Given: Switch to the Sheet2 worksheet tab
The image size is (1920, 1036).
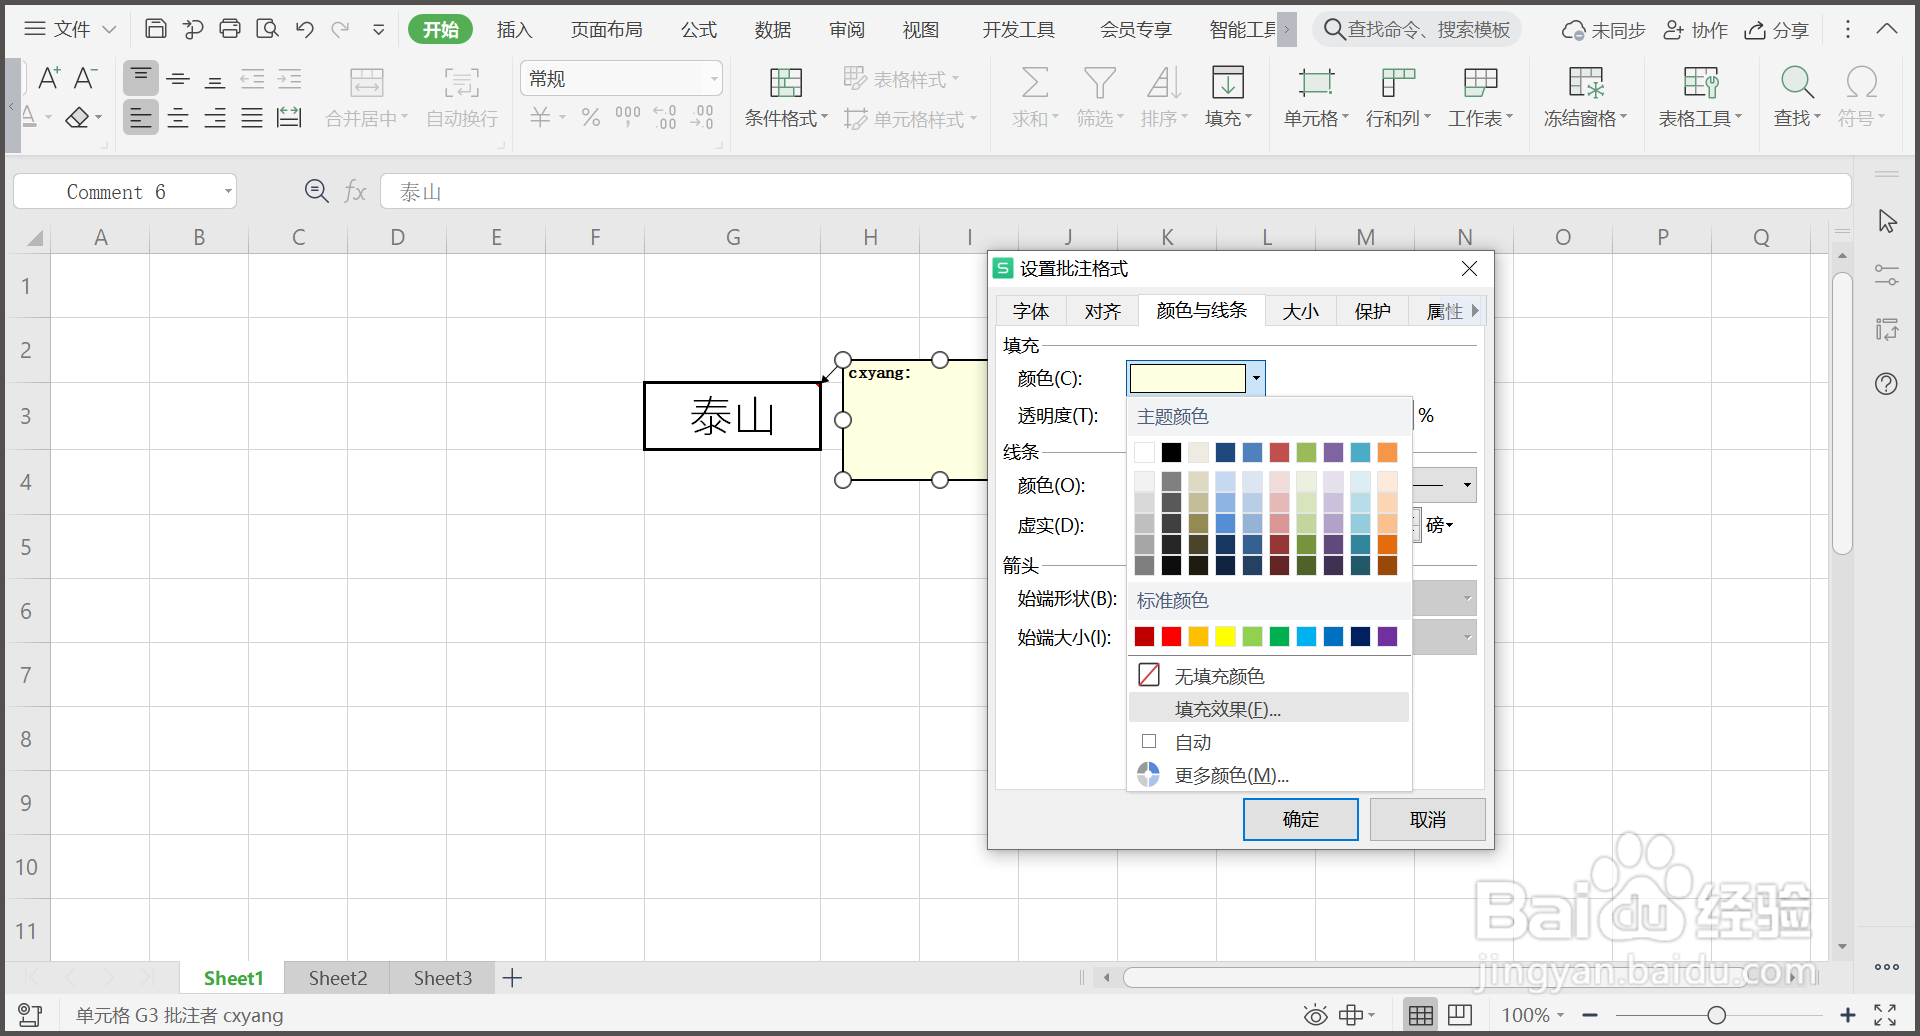Looking at the screenshot, I should 338,978.
